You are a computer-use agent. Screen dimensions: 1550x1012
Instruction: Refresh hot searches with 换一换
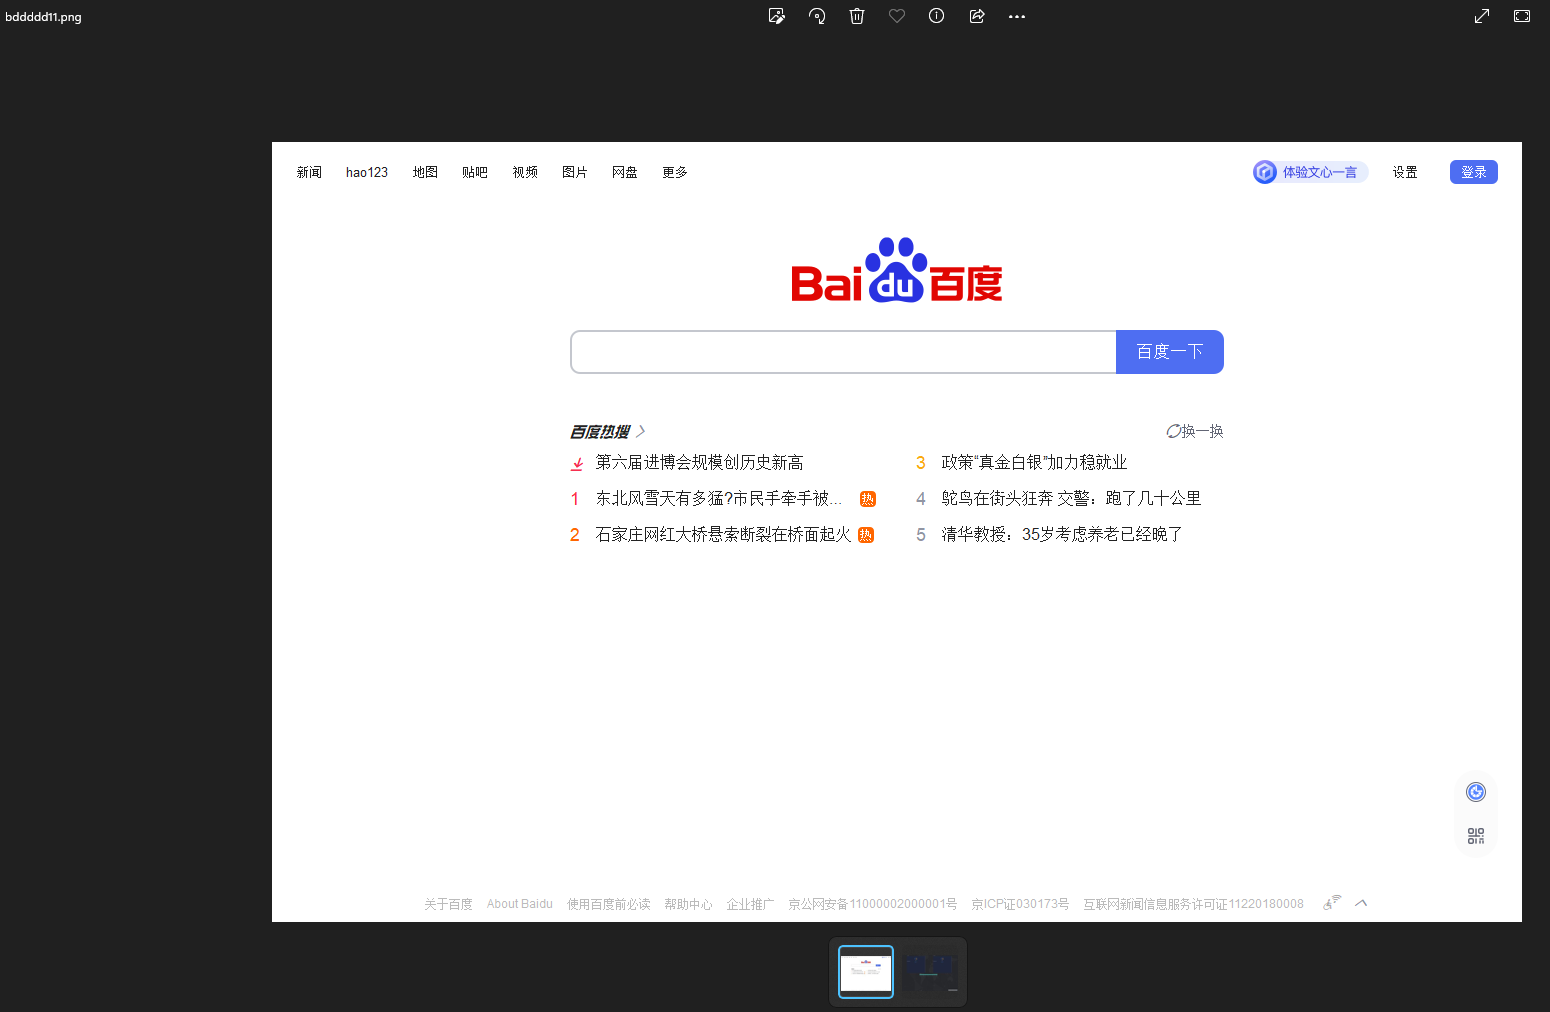pyautogui.click(x=1195, y=431)
